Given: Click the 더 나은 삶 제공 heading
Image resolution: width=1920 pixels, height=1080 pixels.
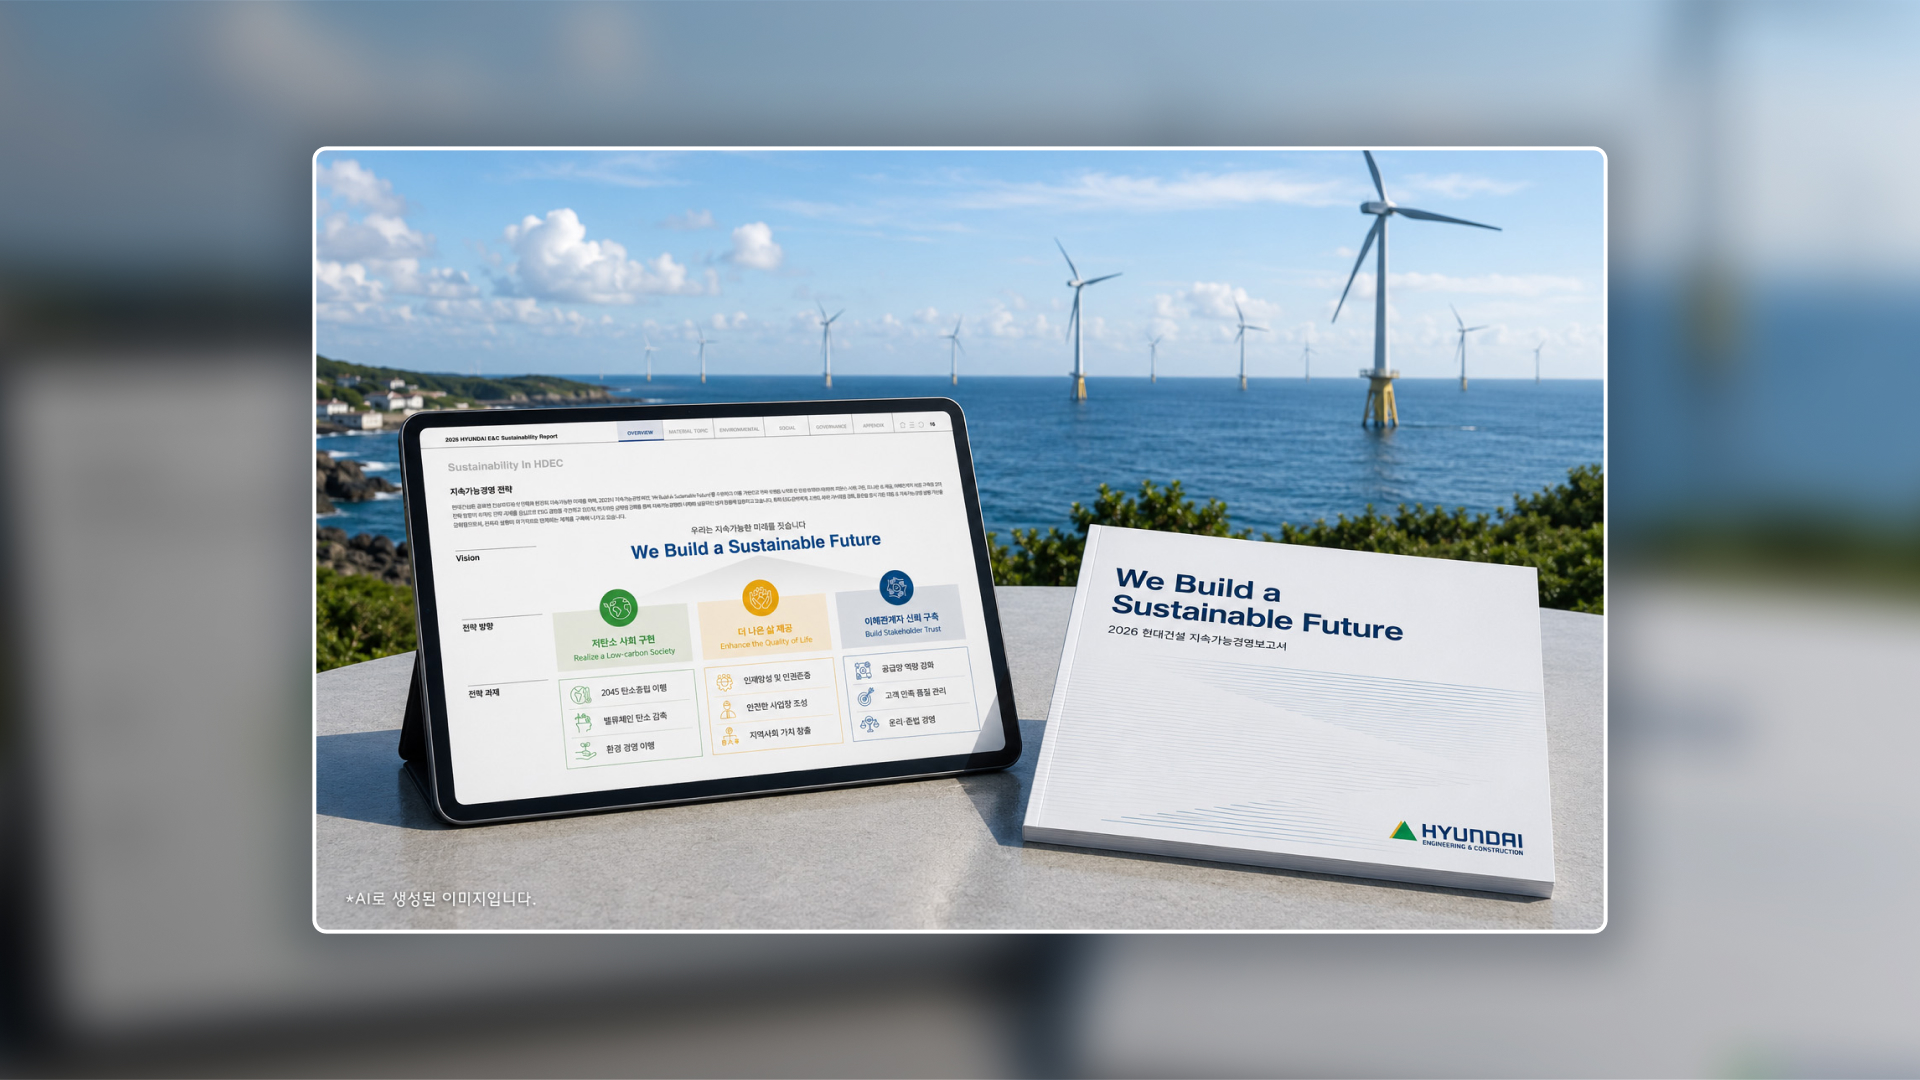Looking at the screenshot, I should point(765,630).
